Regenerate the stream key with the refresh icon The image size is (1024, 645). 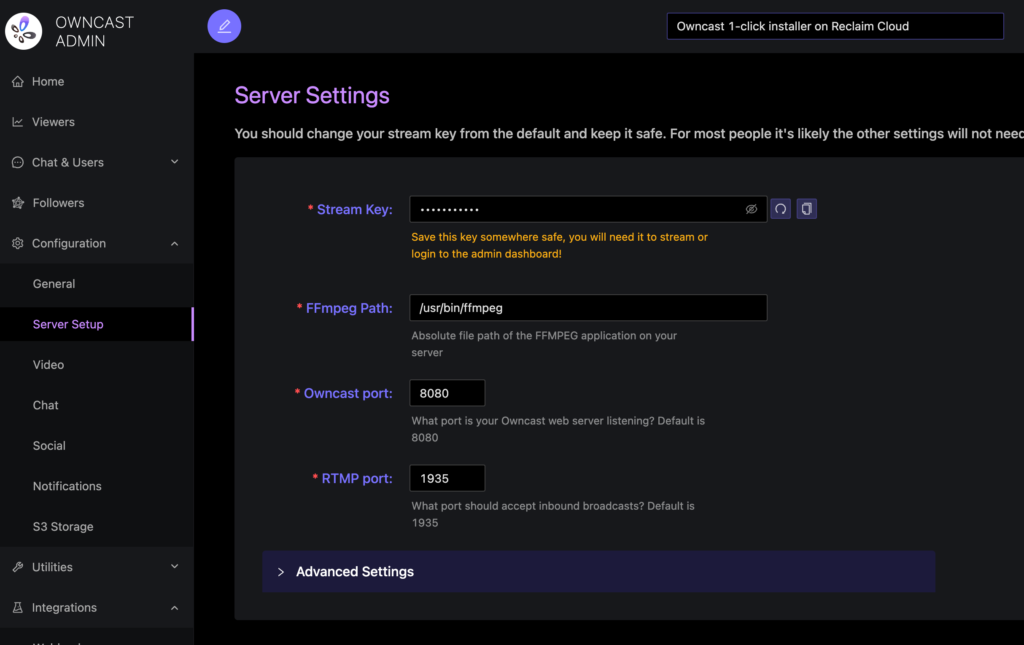tap(780, 209)
